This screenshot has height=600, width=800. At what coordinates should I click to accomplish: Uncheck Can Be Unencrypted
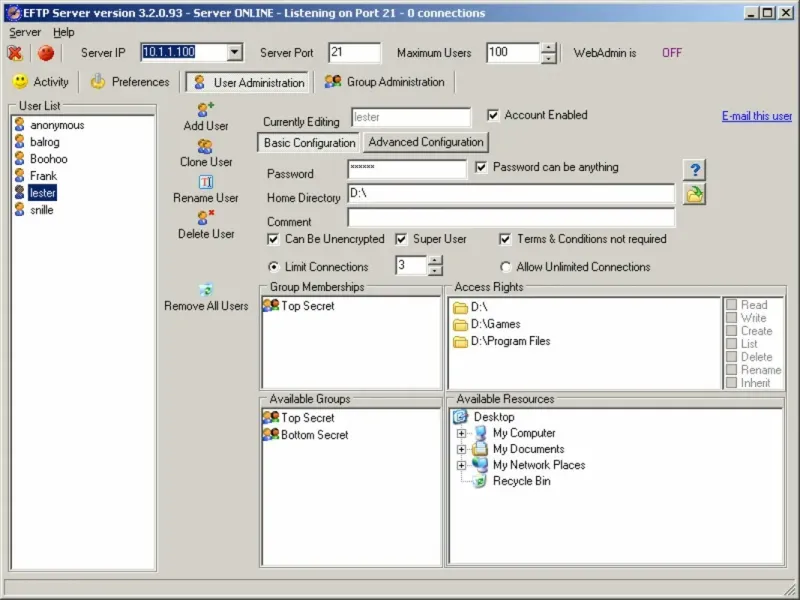273,239
